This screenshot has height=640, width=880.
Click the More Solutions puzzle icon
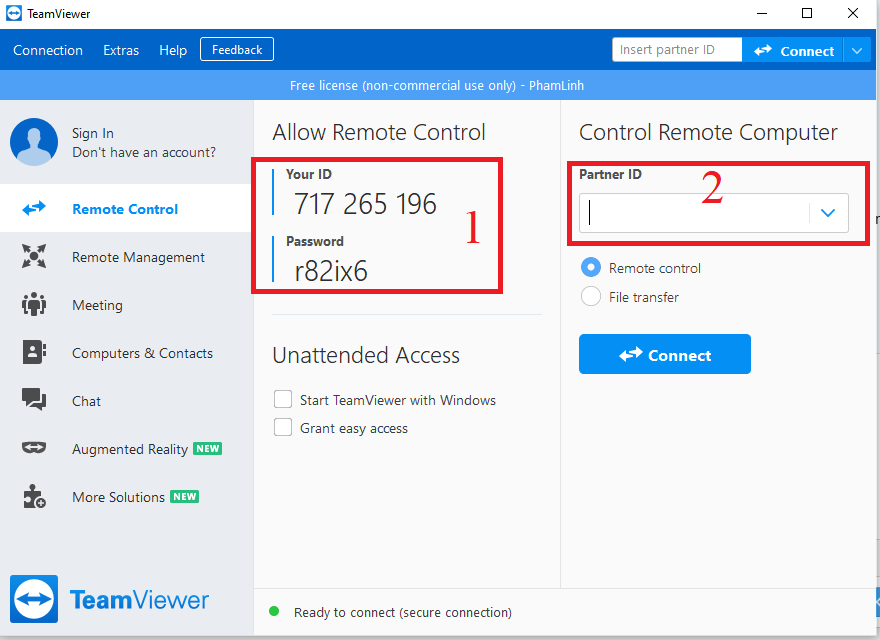(34, 496)
